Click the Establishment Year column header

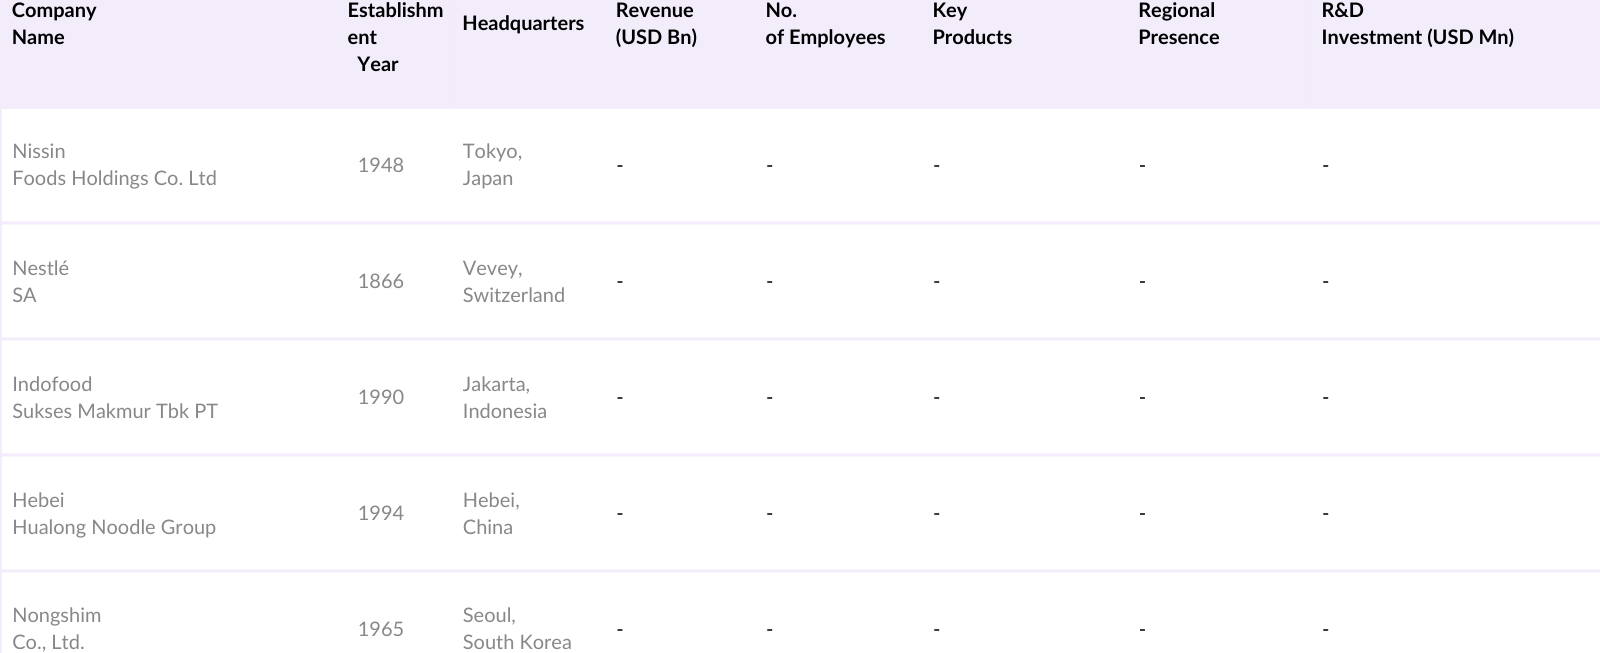[x=394, y=37]
